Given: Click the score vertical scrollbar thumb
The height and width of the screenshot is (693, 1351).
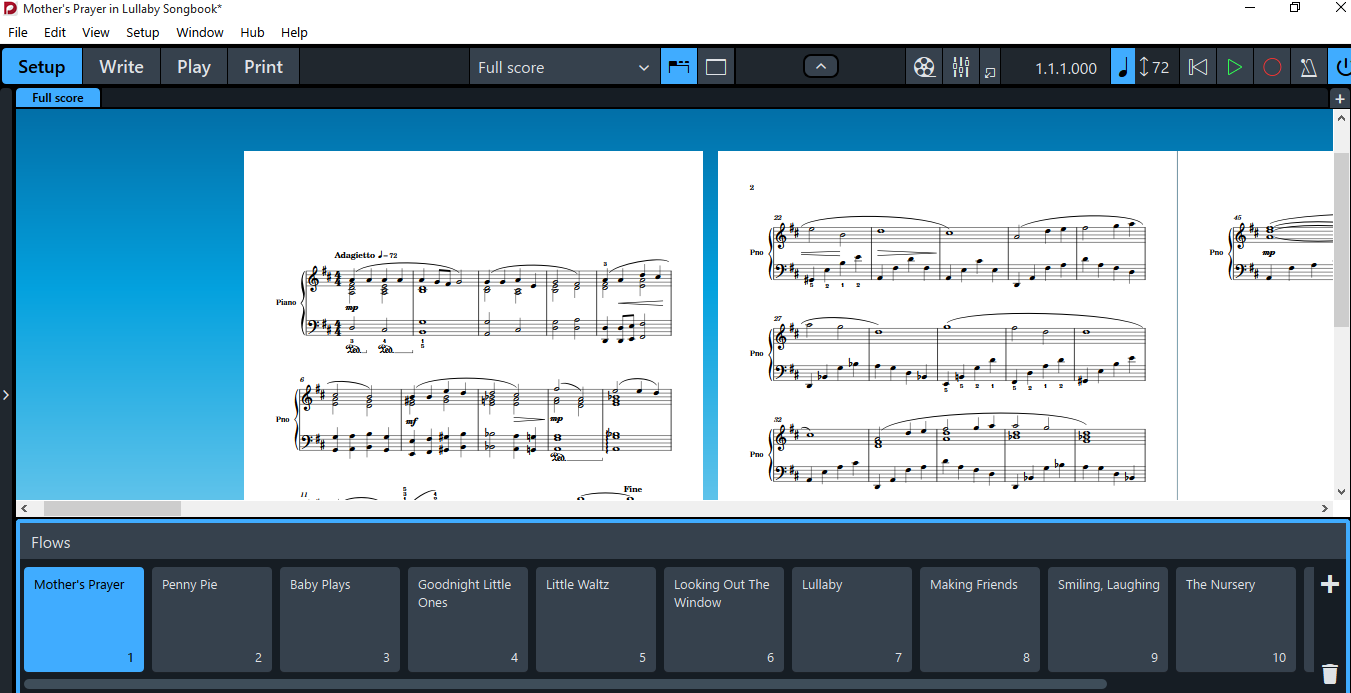Looking at the screenshot, I should [x=1342, y=240].
